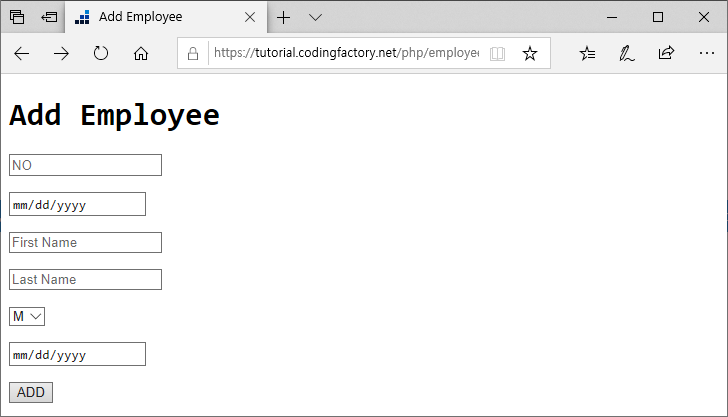
Task: Refresh the Add Employee page
Action: coord(101,53)
